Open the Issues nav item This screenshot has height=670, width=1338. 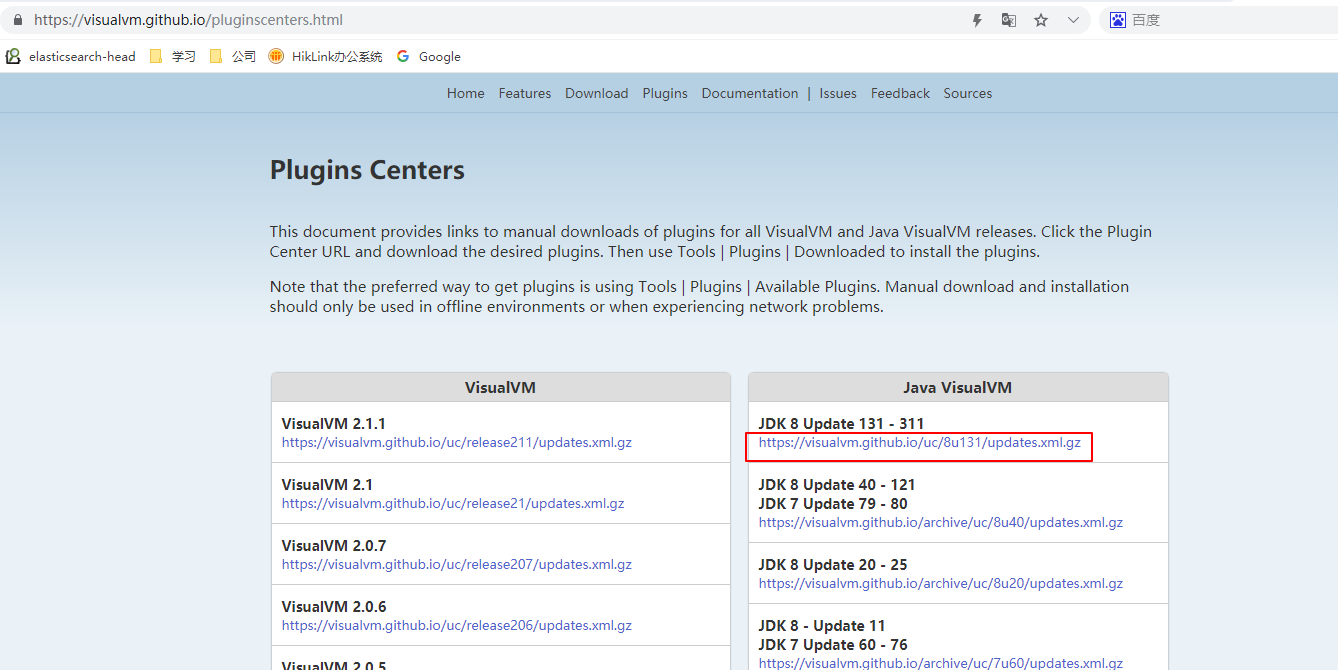tap(838, 93)
